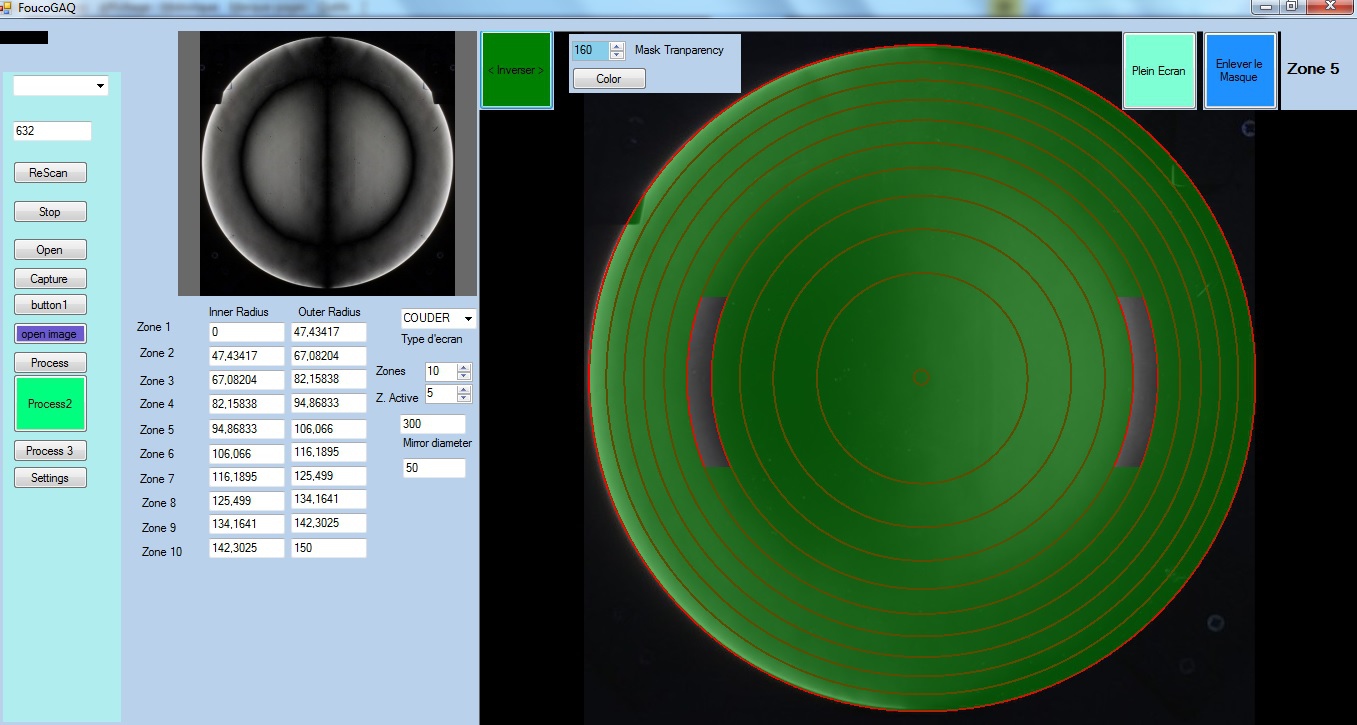Image resolution: width=1357 pixels, height=725 pixels.
Task: Click the Process 3 button
Action: tap(50, 451)
